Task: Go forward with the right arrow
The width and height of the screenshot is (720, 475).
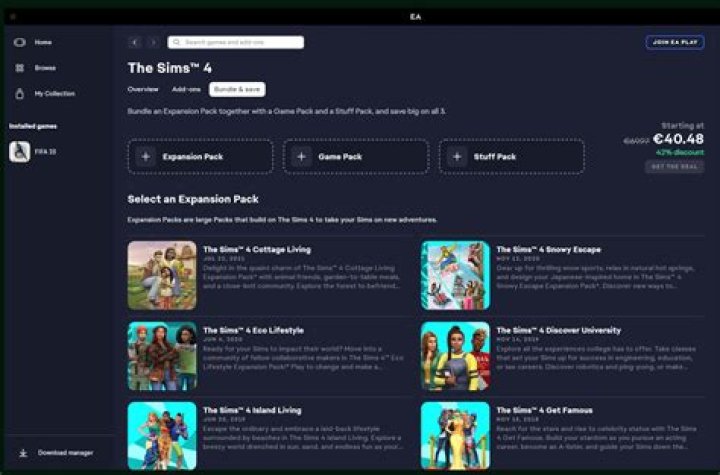Action: pyautogui.click(x=153, y=43)
